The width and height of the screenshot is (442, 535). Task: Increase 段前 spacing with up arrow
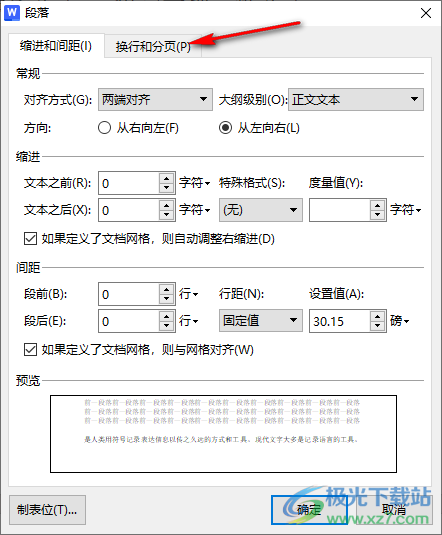pos(167,290)
